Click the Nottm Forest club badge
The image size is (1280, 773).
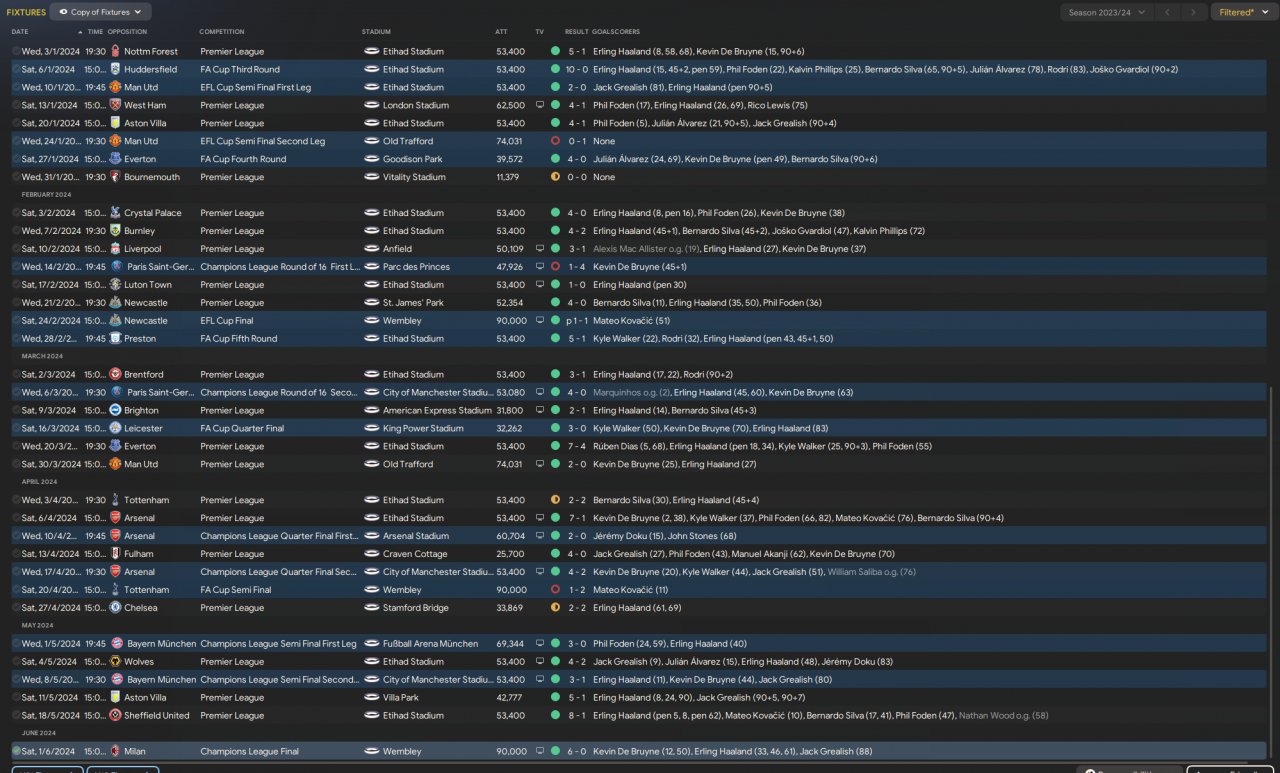116,51
